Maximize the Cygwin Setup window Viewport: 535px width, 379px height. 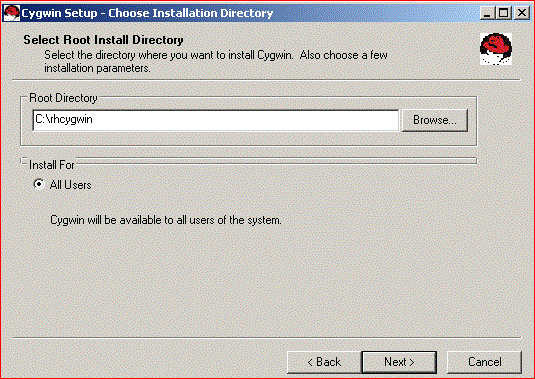tap(504, 13)
